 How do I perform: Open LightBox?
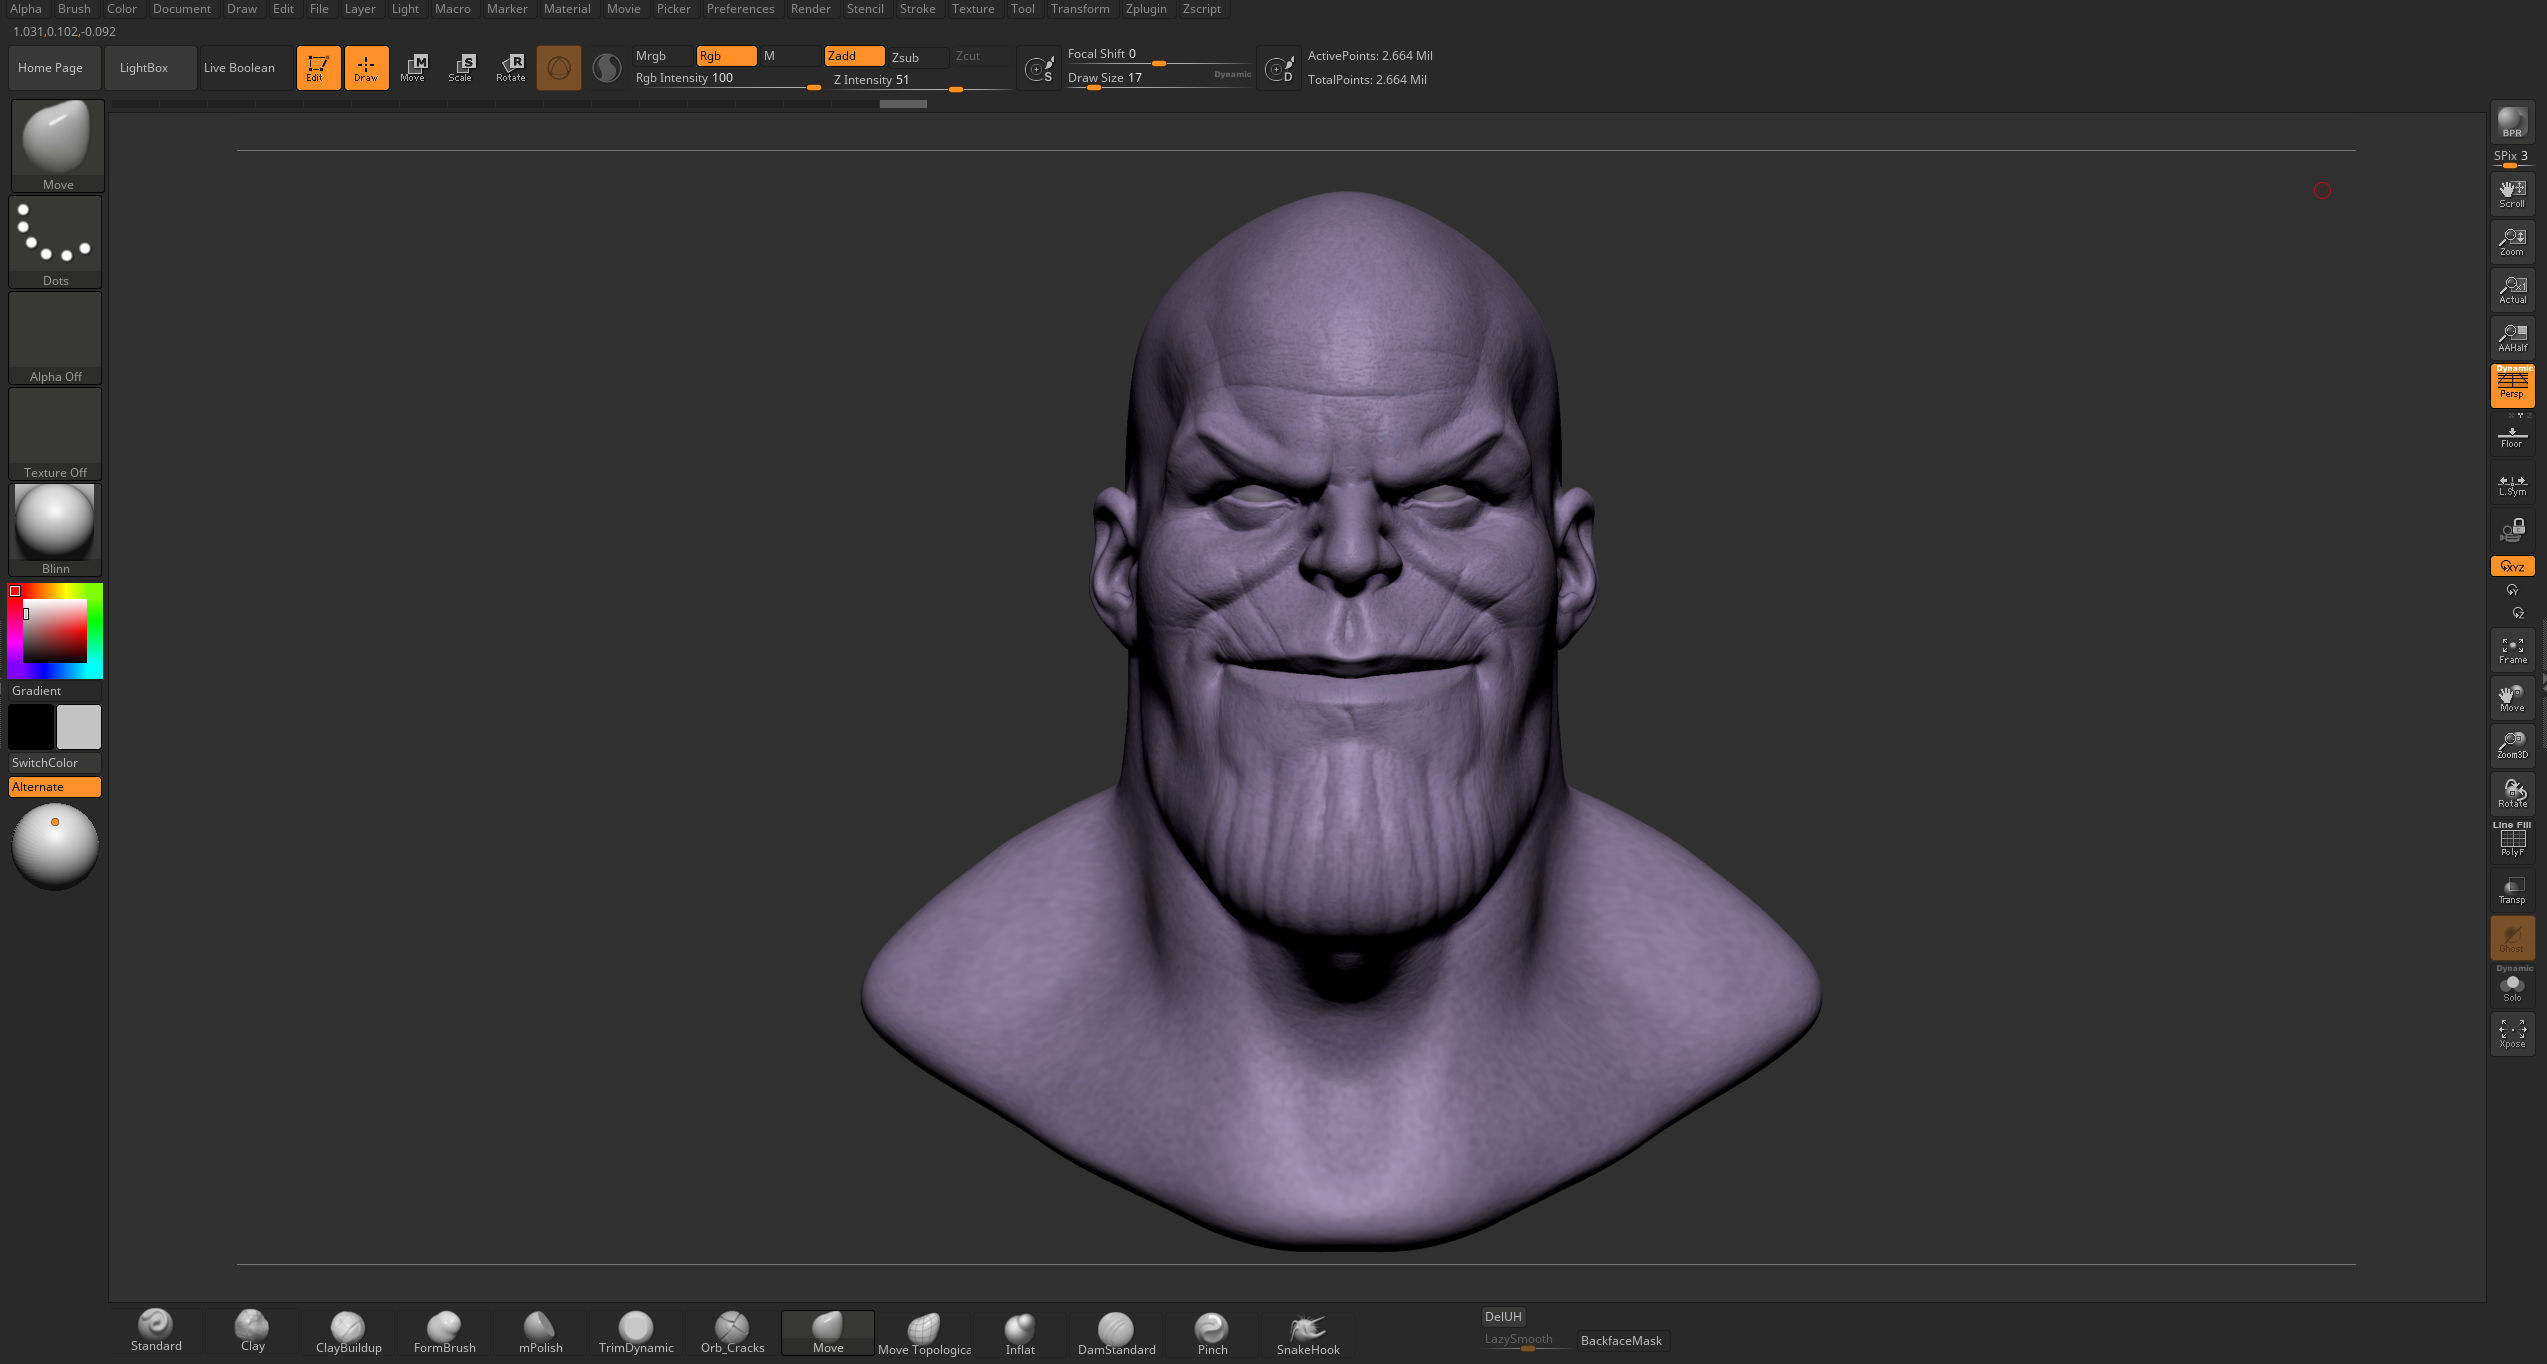pos(150,68)
